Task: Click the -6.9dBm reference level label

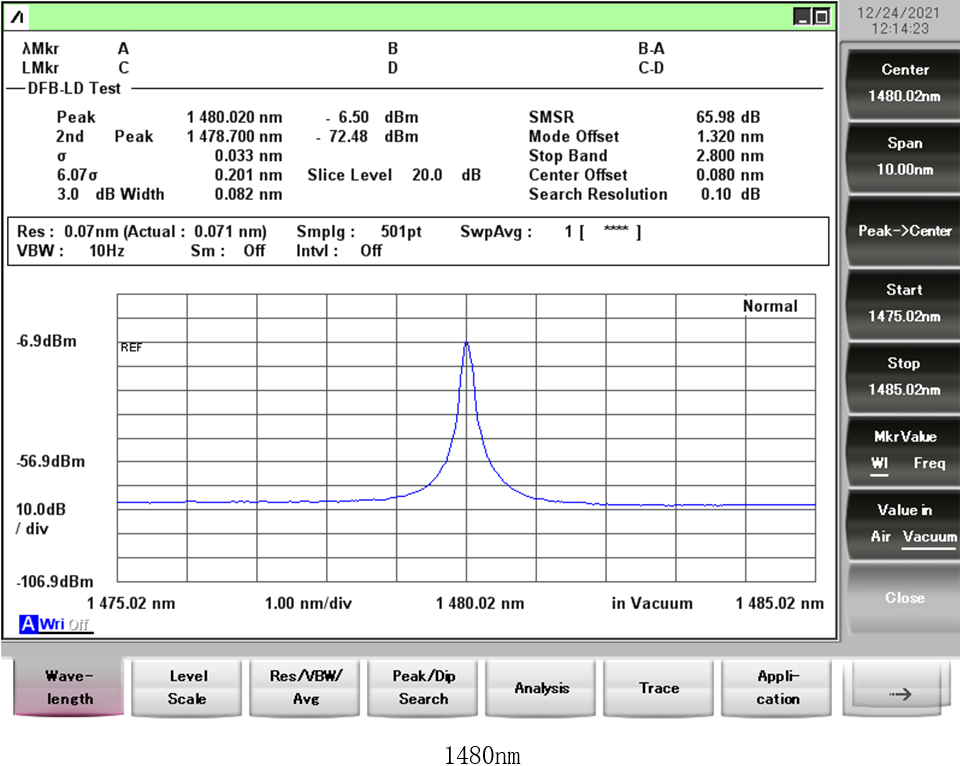Action: tap(47, 341)
